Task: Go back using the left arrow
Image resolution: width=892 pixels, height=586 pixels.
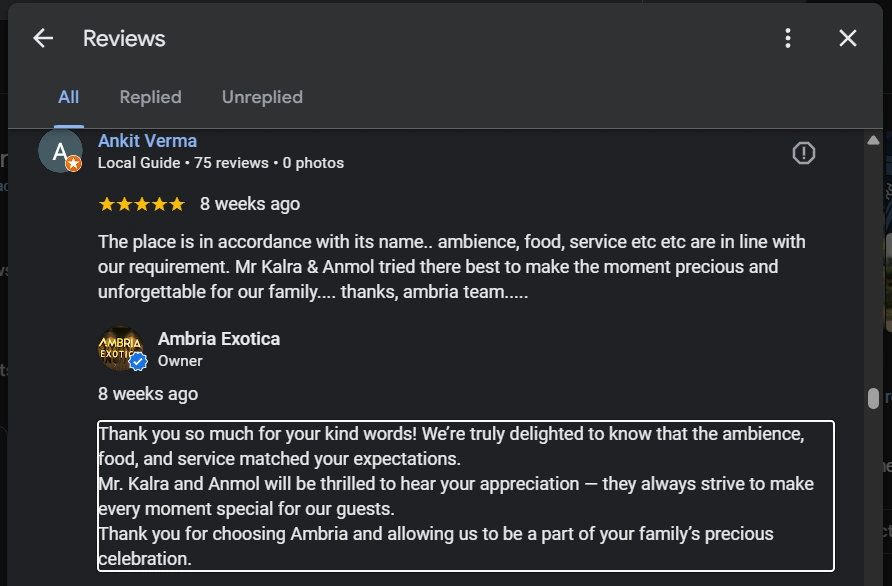Action: pos(43,38)
